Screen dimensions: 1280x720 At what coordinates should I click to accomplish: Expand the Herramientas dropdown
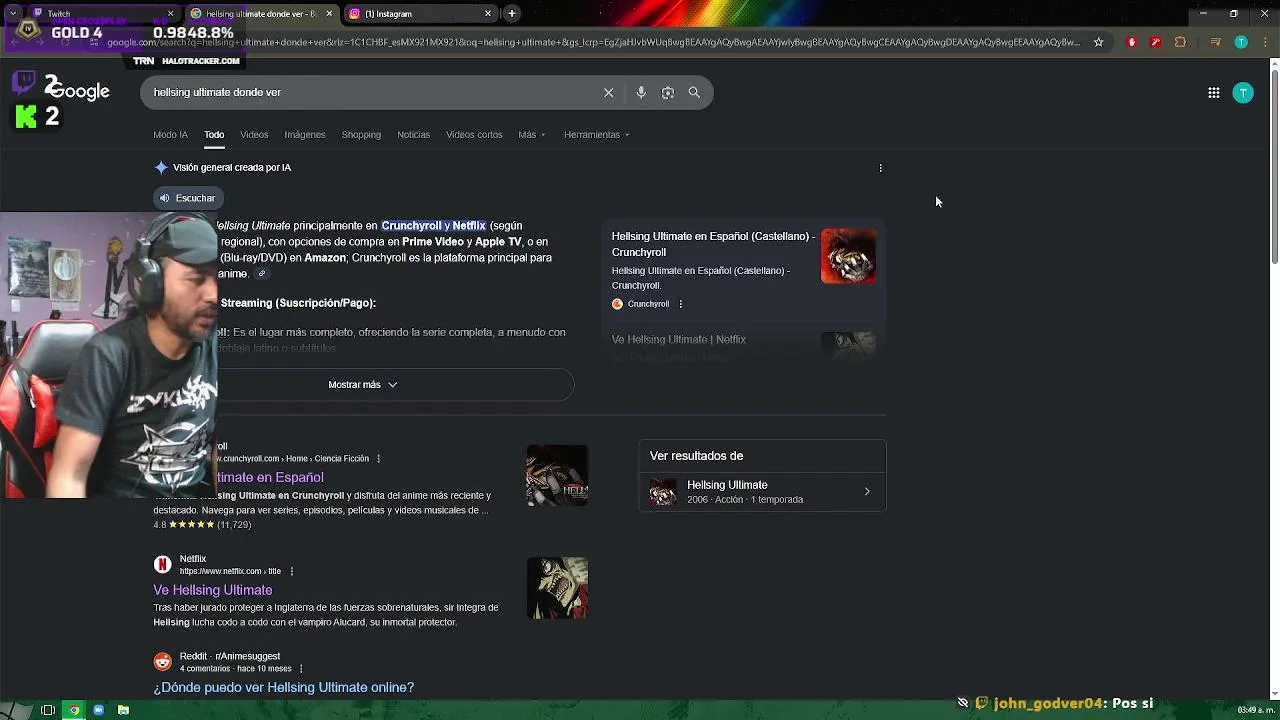click(596, 134)
